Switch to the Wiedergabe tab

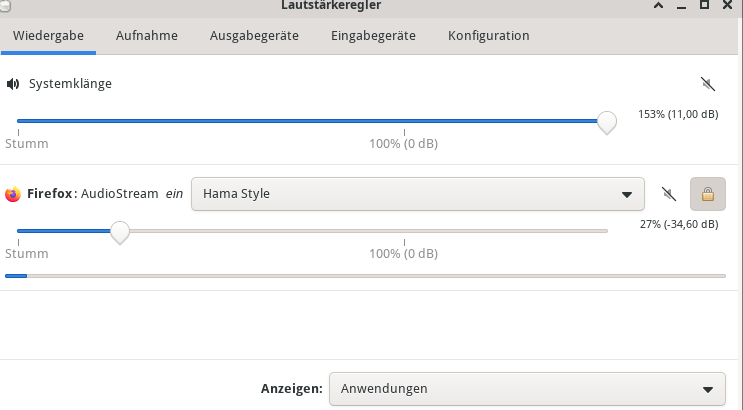click(48, 36)
